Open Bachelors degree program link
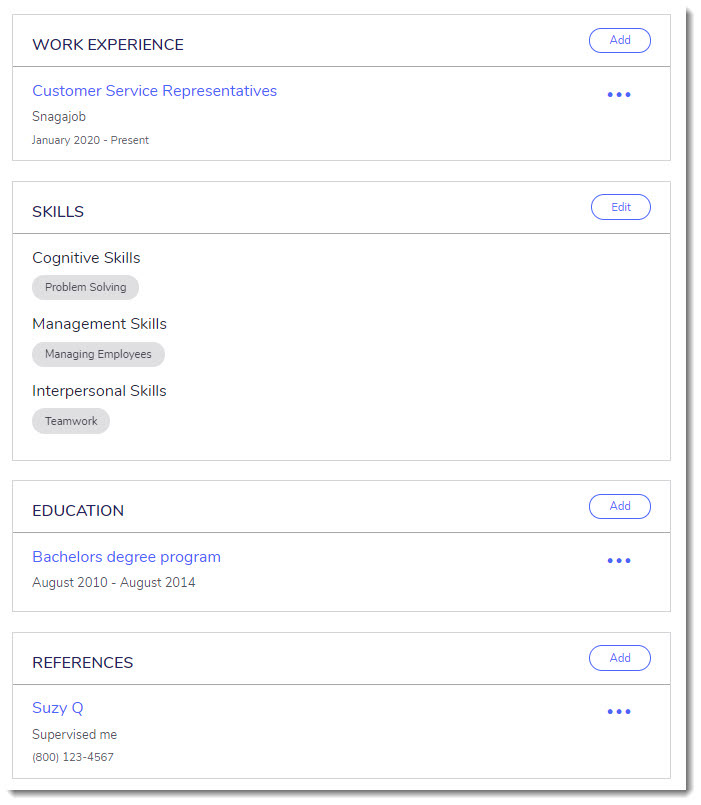 [x=126, y=557]
